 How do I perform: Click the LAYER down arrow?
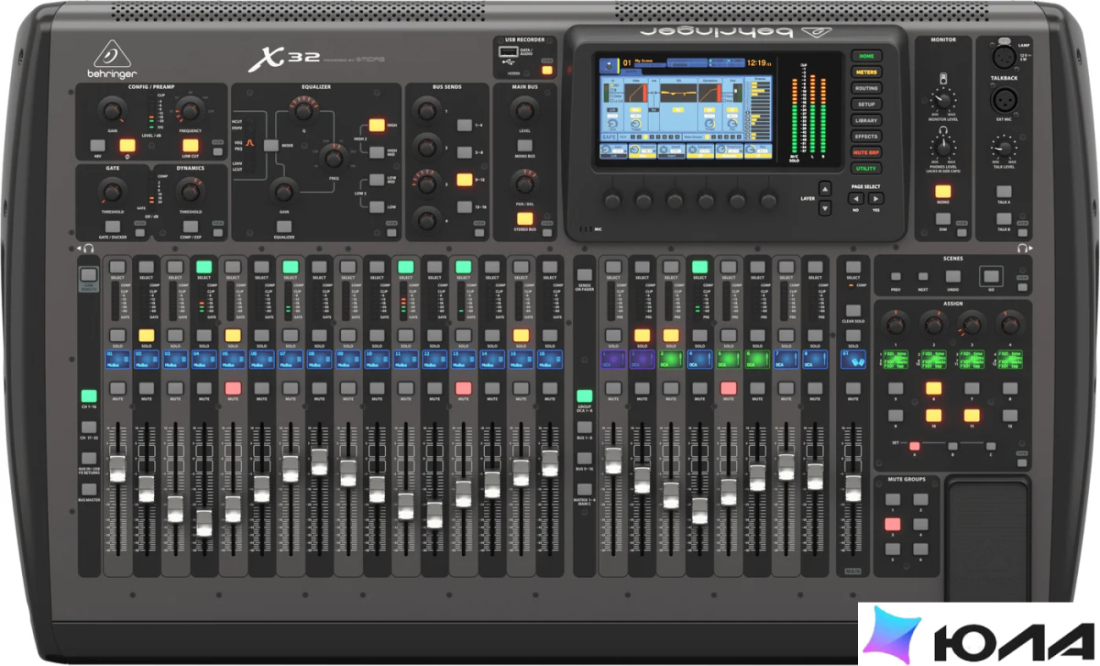click(825, 208)
